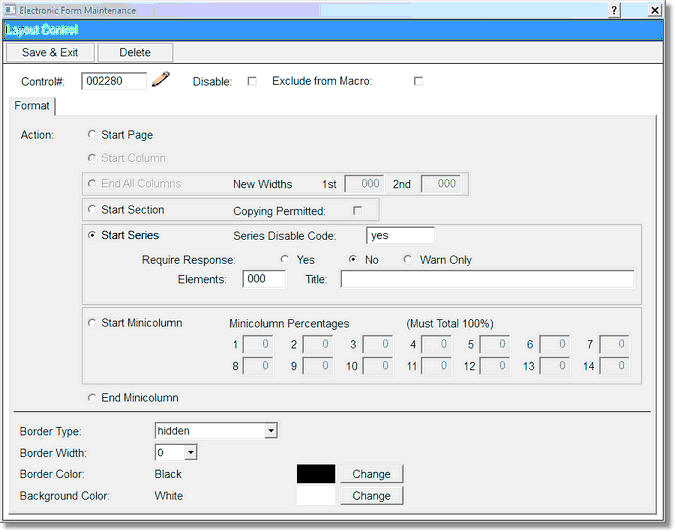Click the Electronic Form Maintenance window icon
The image size is (675, 532).
10,9
